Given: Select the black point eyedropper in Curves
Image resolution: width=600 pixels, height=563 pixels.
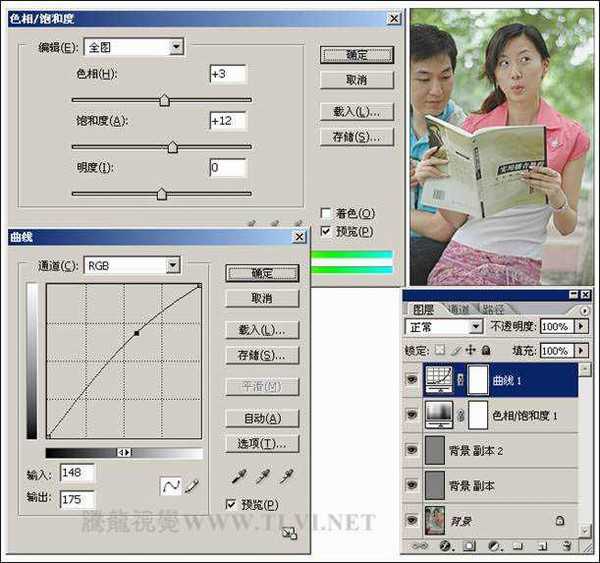Looking at the screenshot, I should coord(236,477).
